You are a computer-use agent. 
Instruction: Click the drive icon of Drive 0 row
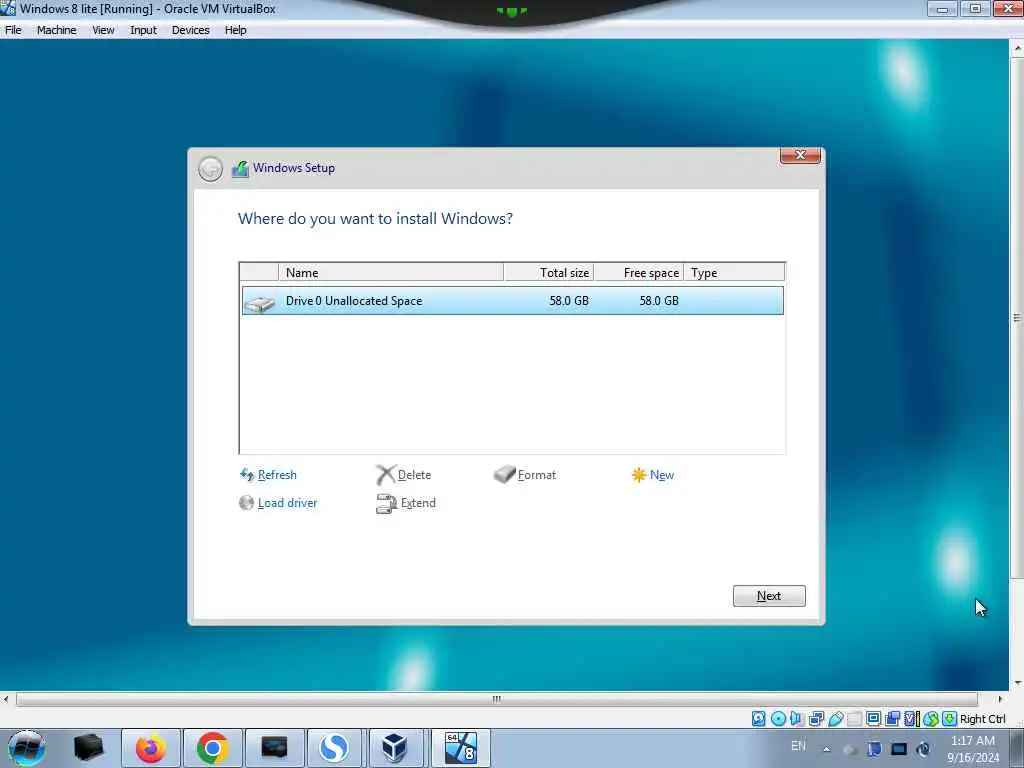[260, 302]
